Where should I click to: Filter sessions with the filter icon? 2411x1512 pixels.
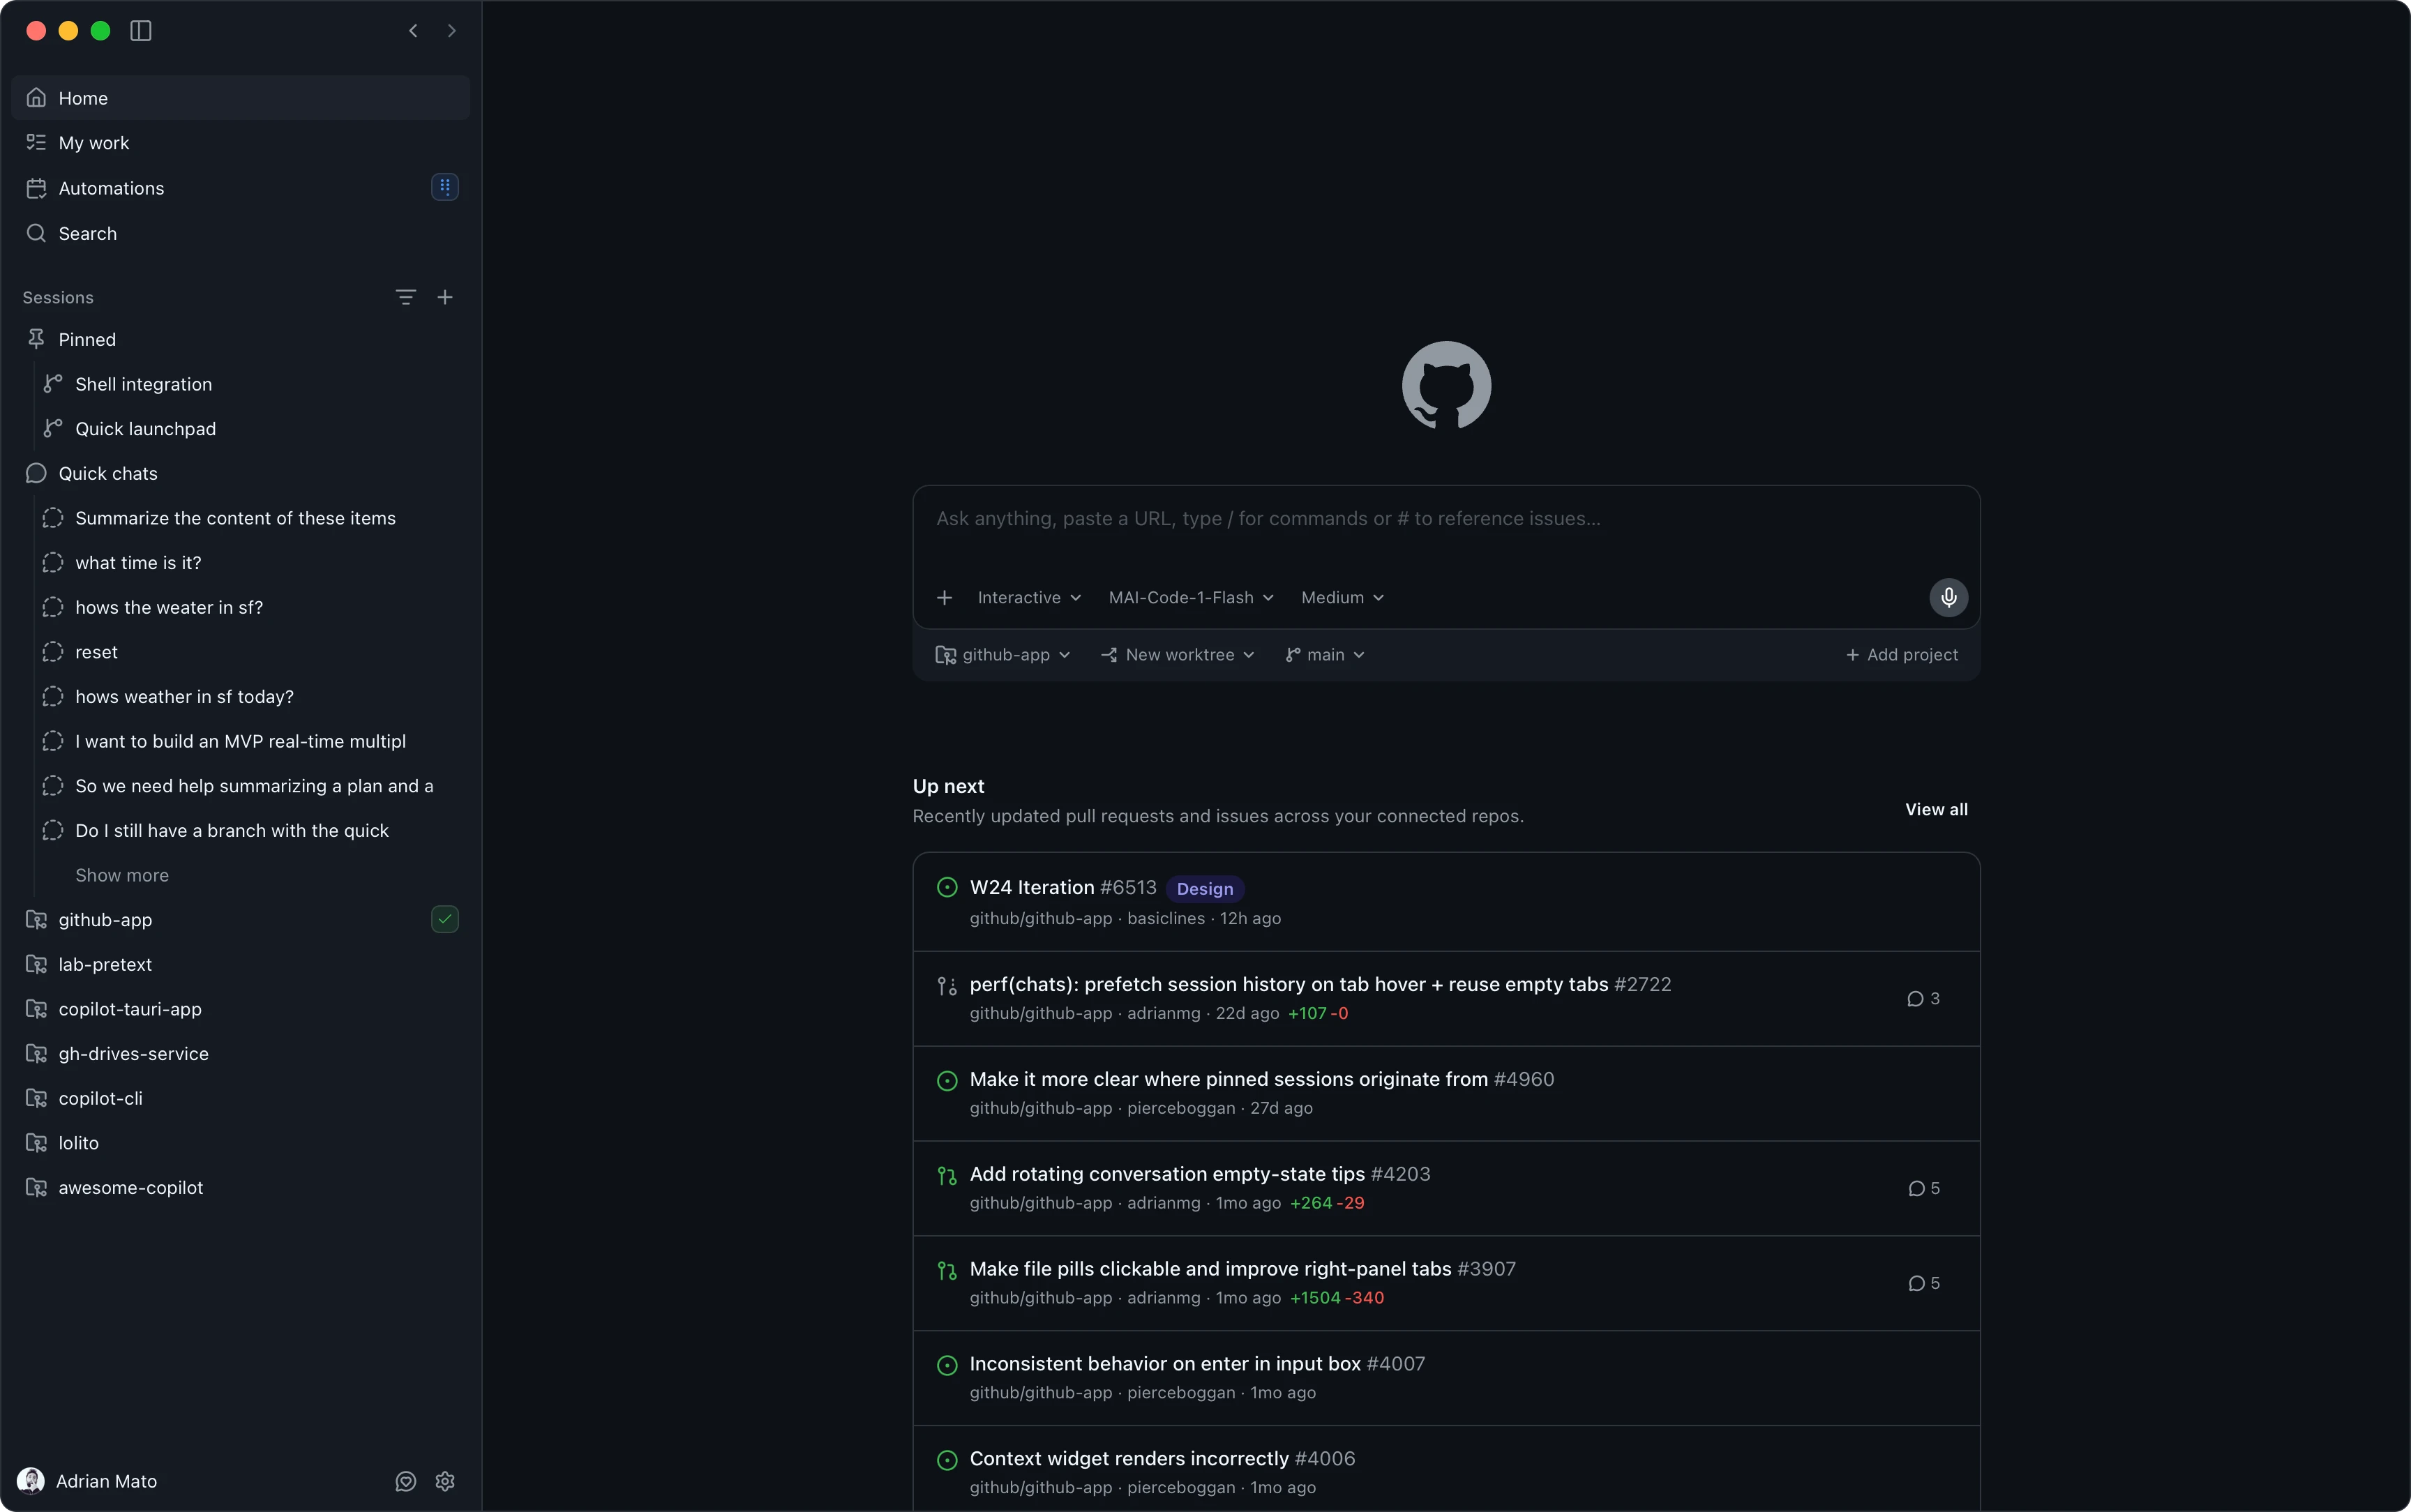[405, 297]
